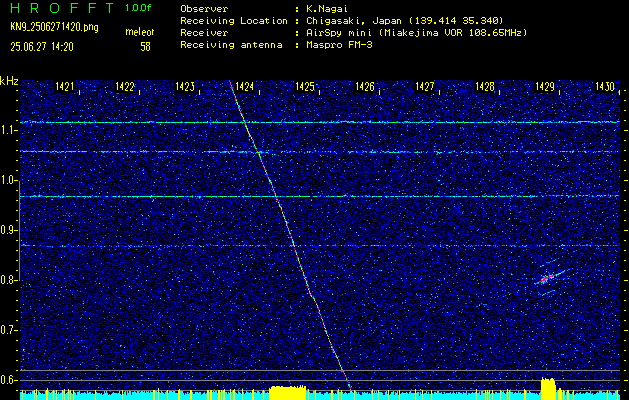The height and width of the screenshot is (400, 629).
Task: Click the 1429 time axis marker
Action: click(x=545, y=86)
